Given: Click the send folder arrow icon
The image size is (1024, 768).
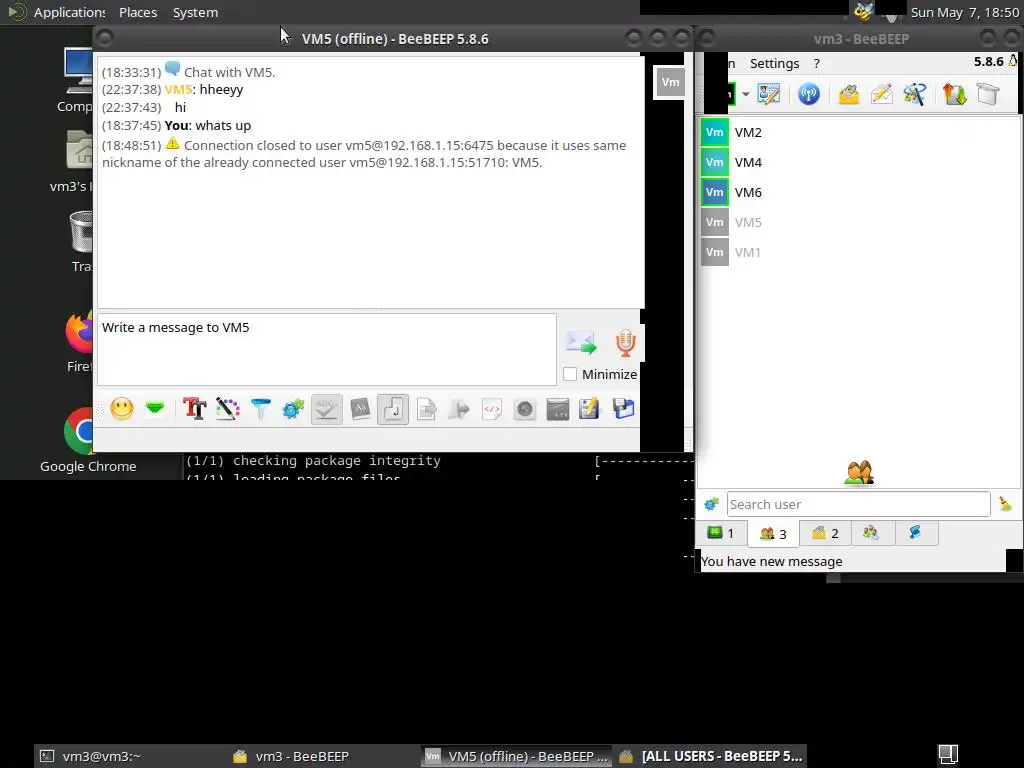Looking at the screenshot, I should pyautogui.click(x=459, y=409).
